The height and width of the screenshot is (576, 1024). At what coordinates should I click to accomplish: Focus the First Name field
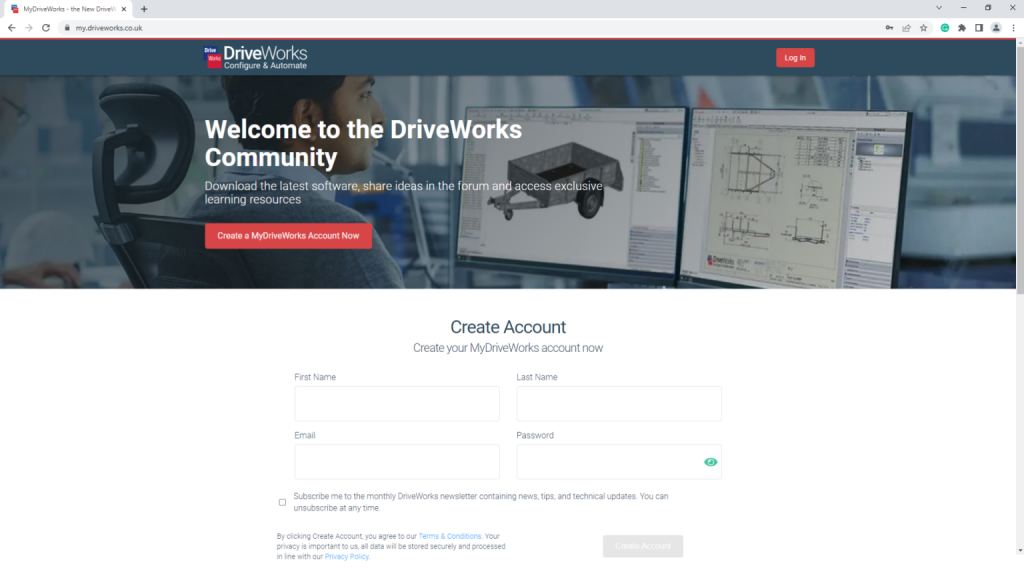pyautogui.click(x=396, y=404)
